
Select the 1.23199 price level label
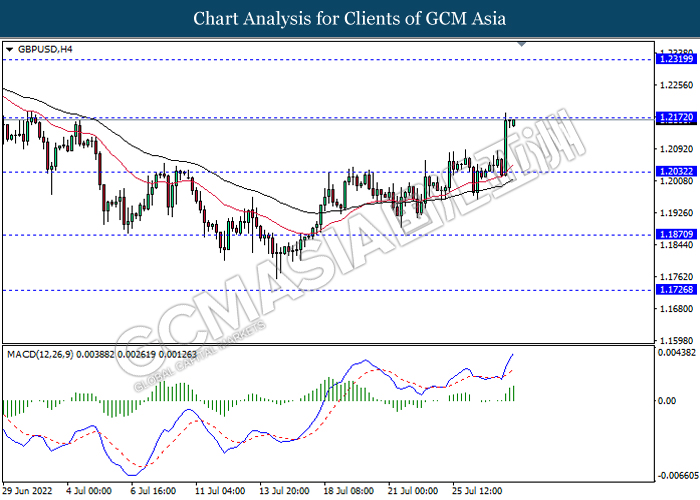(676, 59)
